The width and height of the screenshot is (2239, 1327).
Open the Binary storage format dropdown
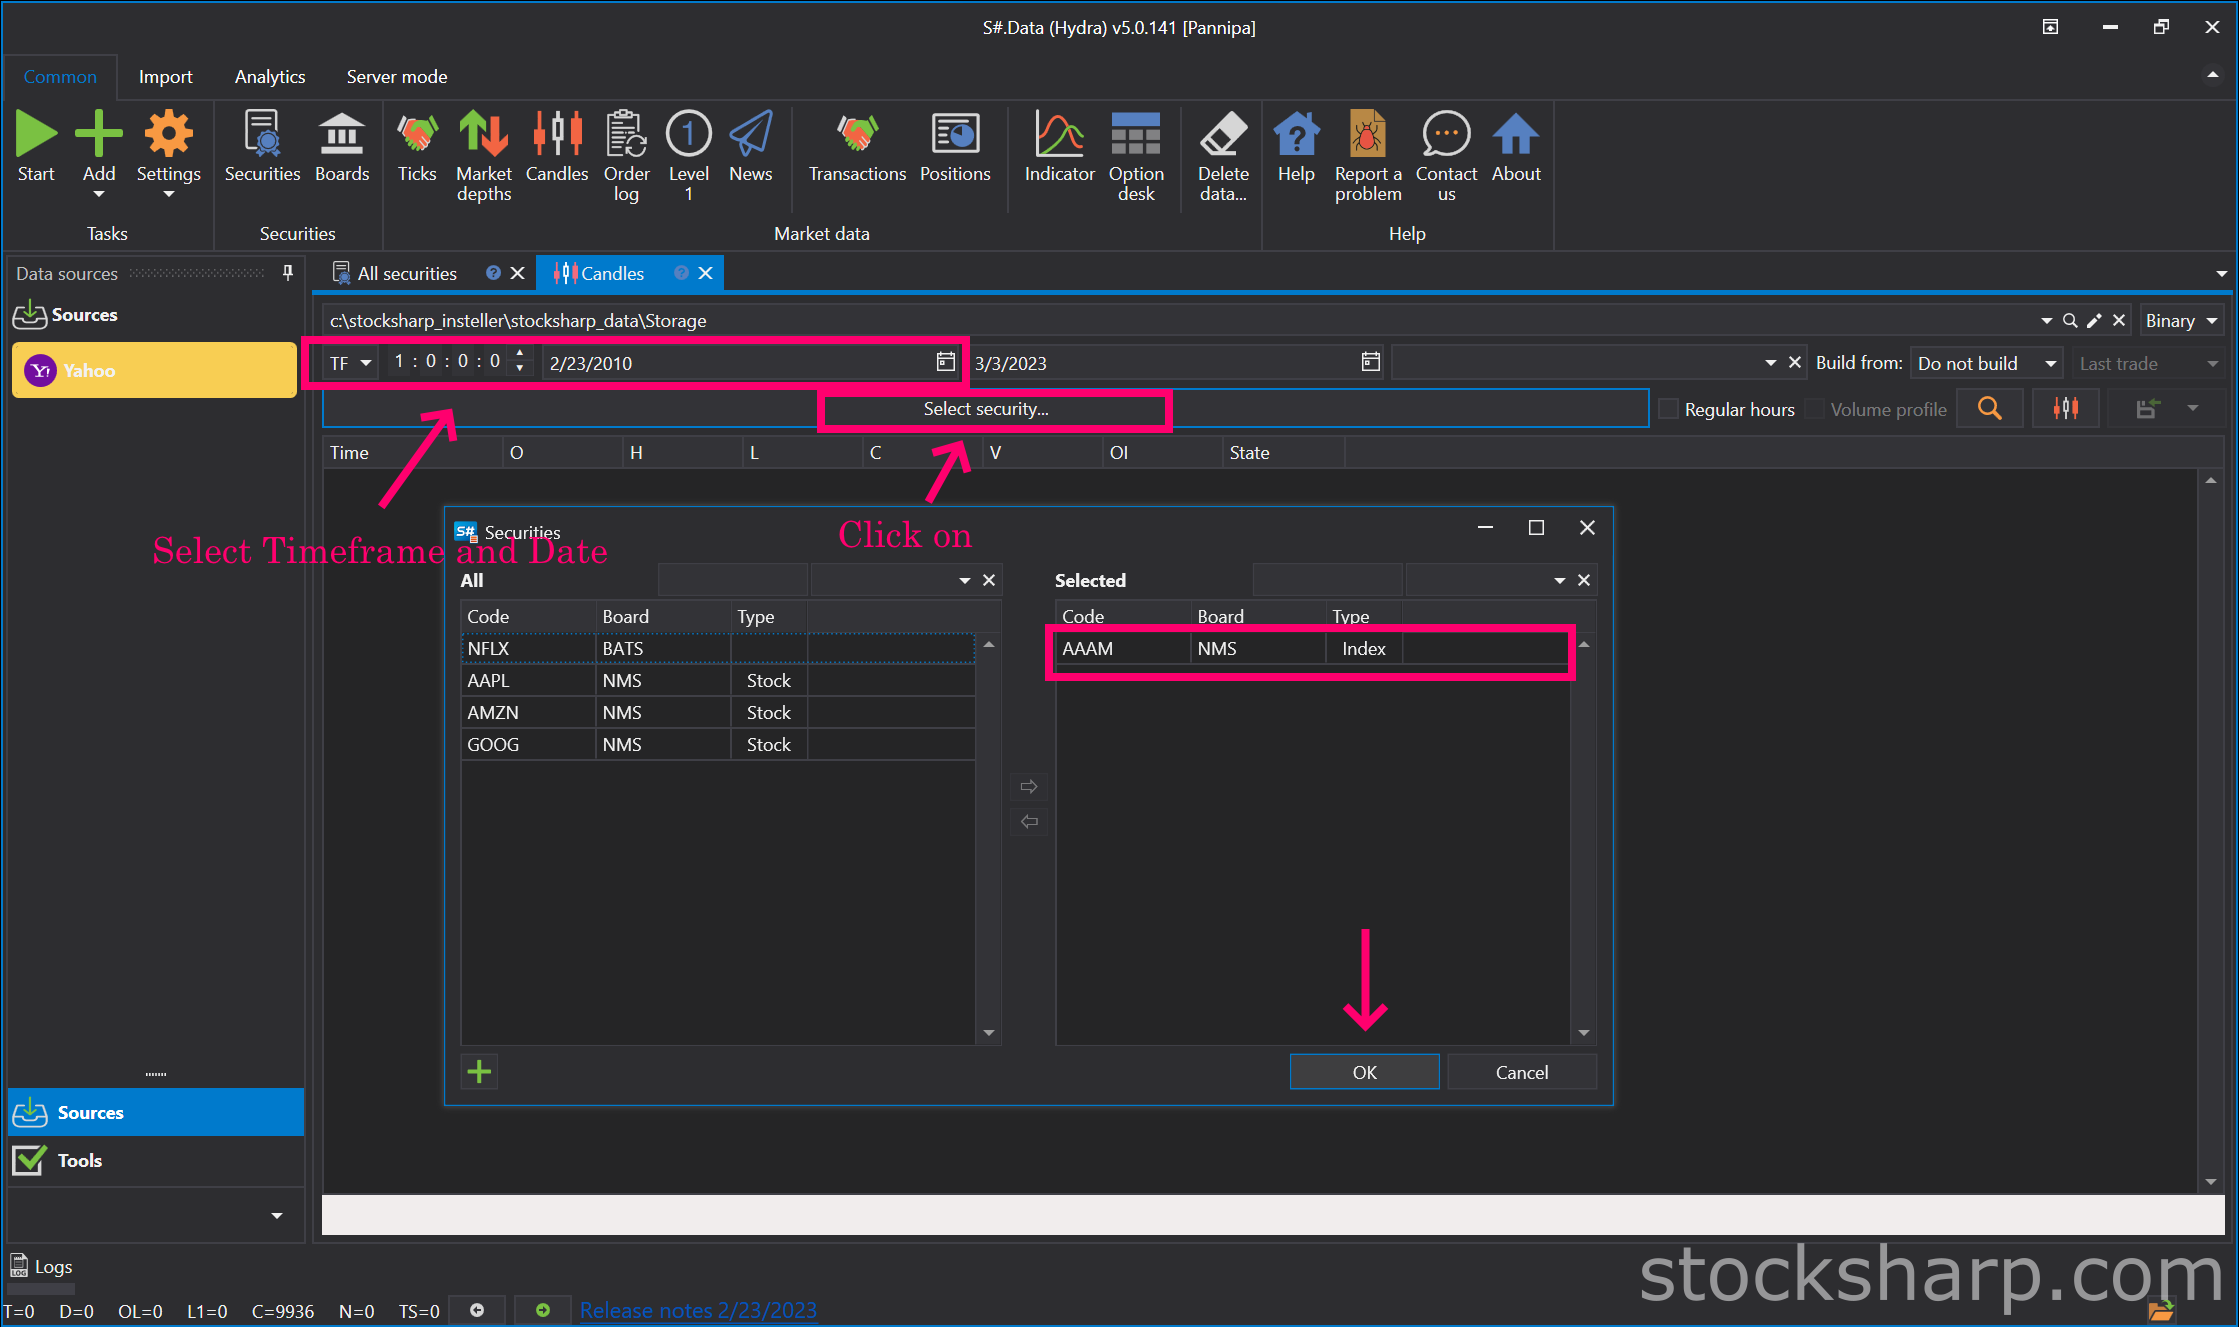pyautogui.click(x=2181, y=321)
